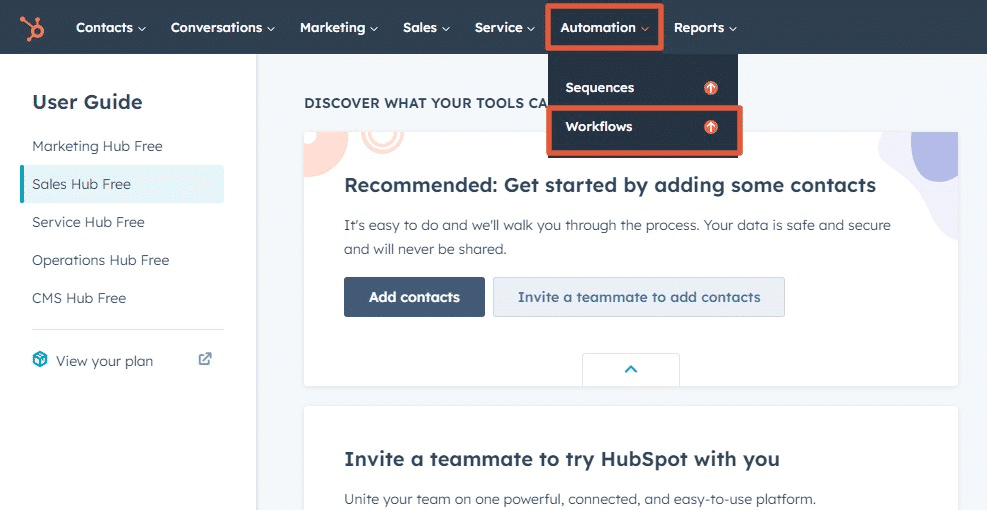The image size is (987, 510).
Task: Switch to Service Hub Free guide
Action: point(88,222)
